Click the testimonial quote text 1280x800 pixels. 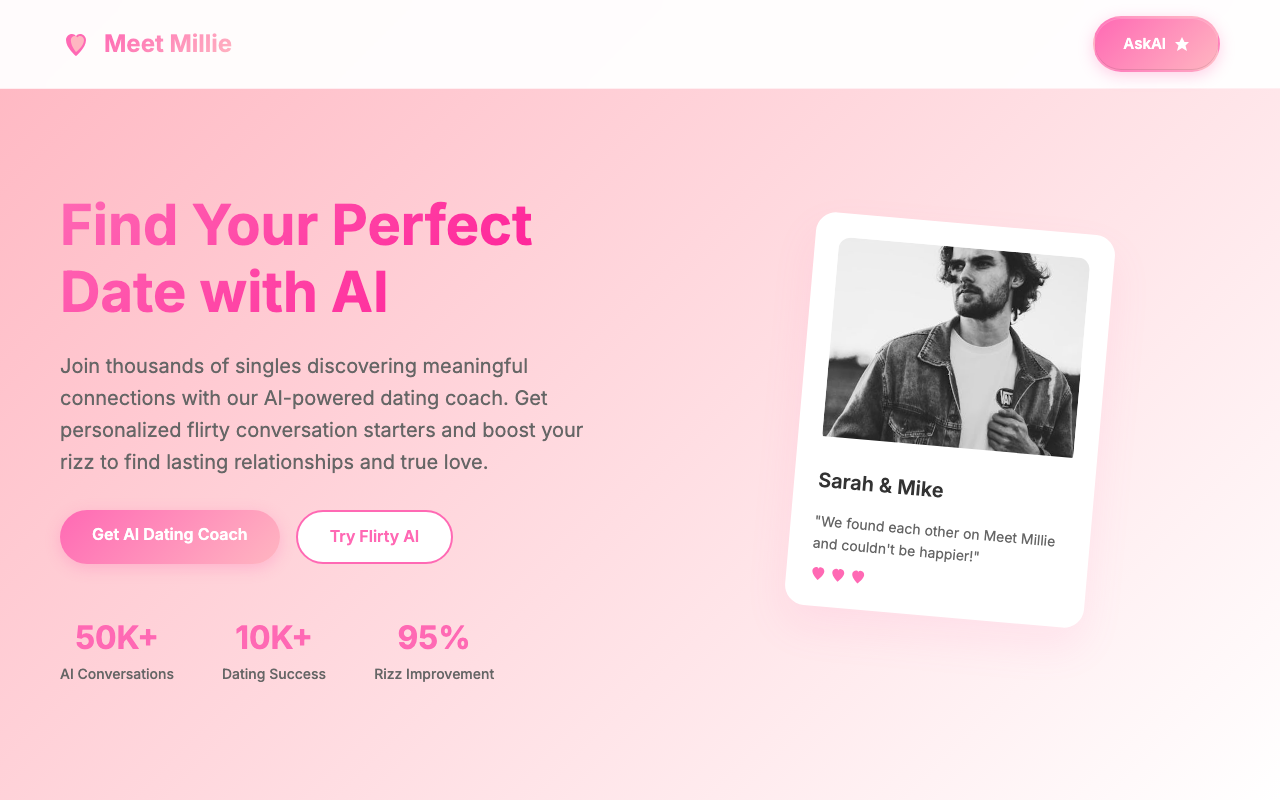point(933,538)
